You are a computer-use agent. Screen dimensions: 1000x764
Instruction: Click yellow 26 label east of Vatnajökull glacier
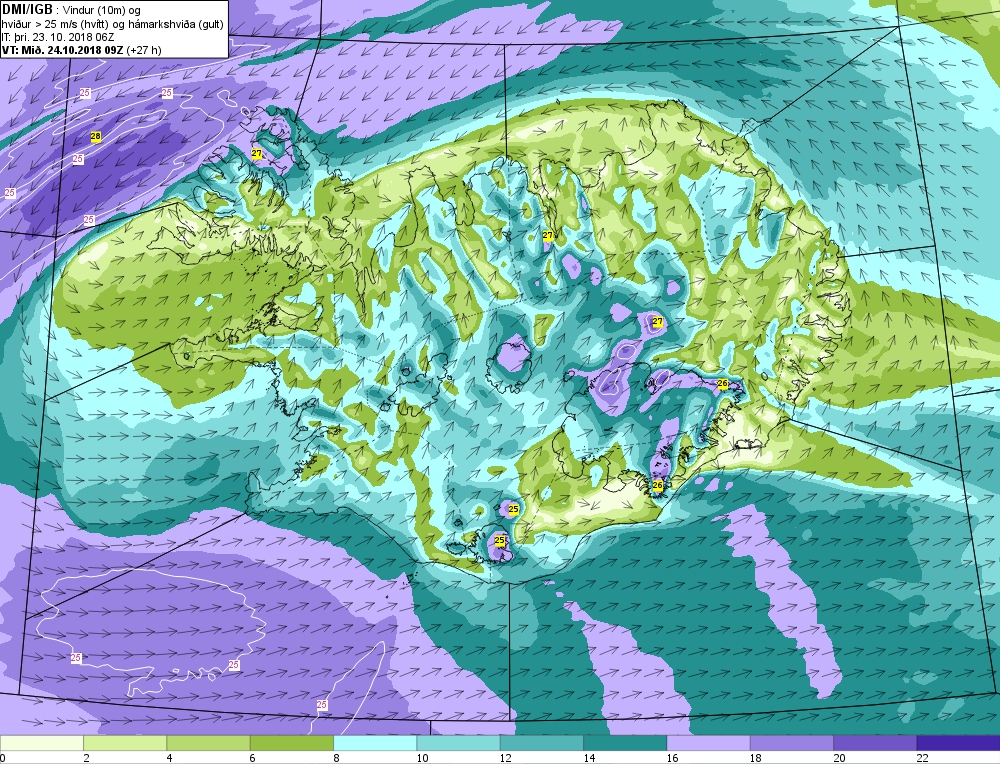pos(723,383)
